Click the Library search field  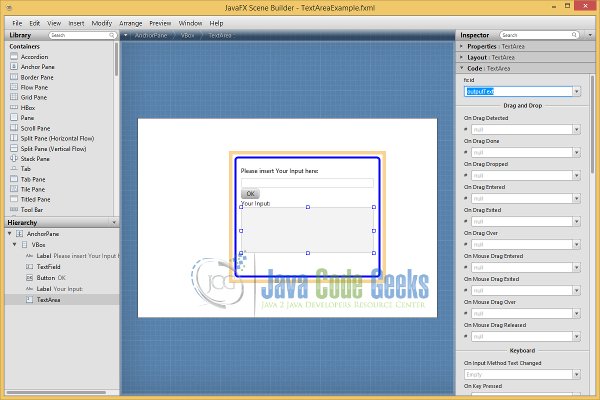coord(82,35)
